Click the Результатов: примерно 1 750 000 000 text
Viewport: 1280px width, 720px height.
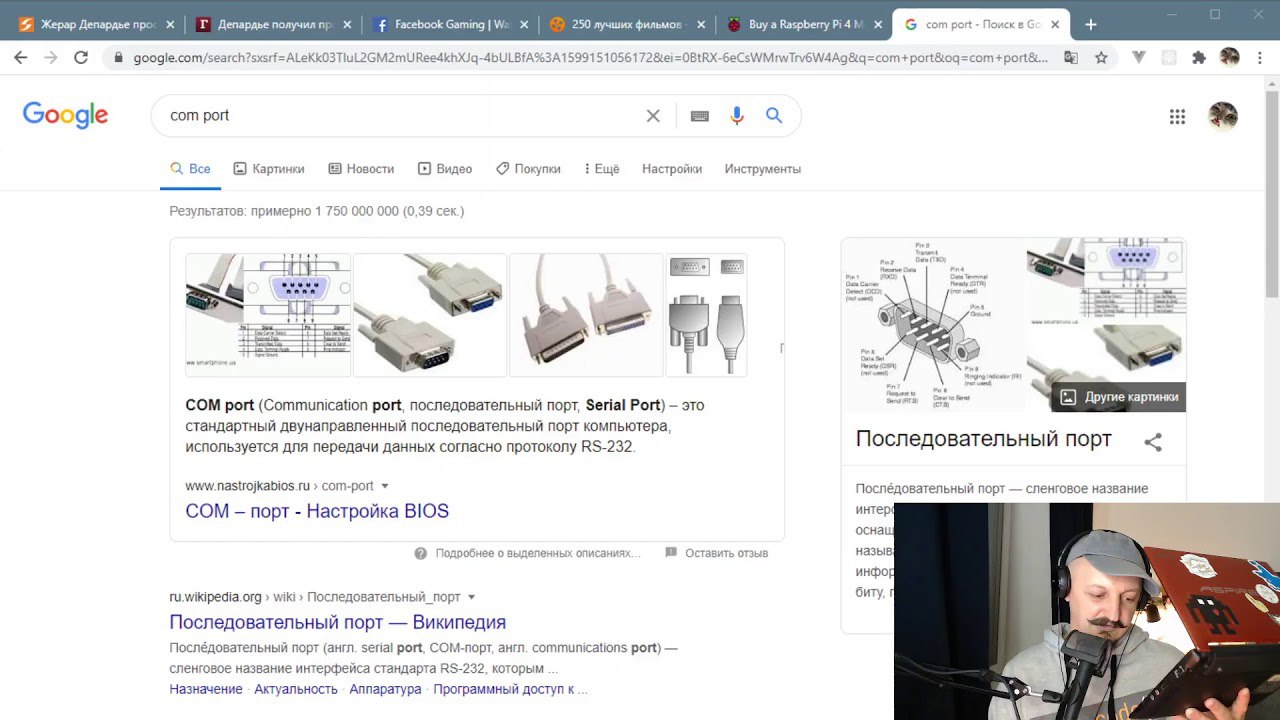pyautogui.click(x=316, y=211)
